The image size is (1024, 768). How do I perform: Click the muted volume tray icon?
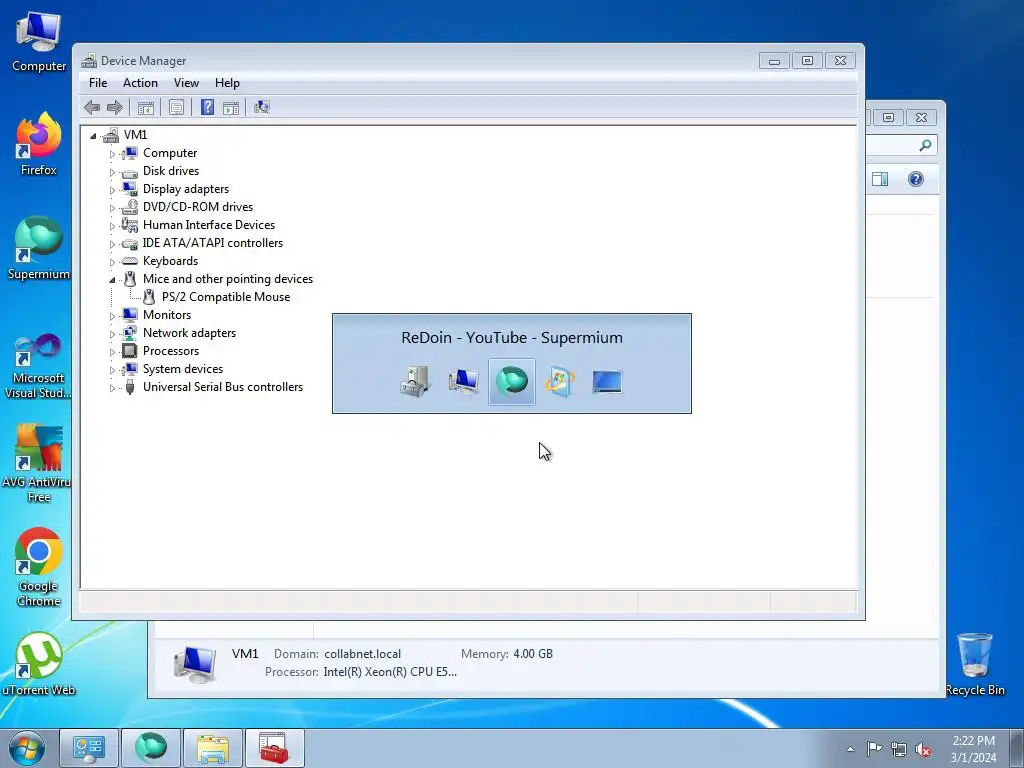(x=923, y=749)
